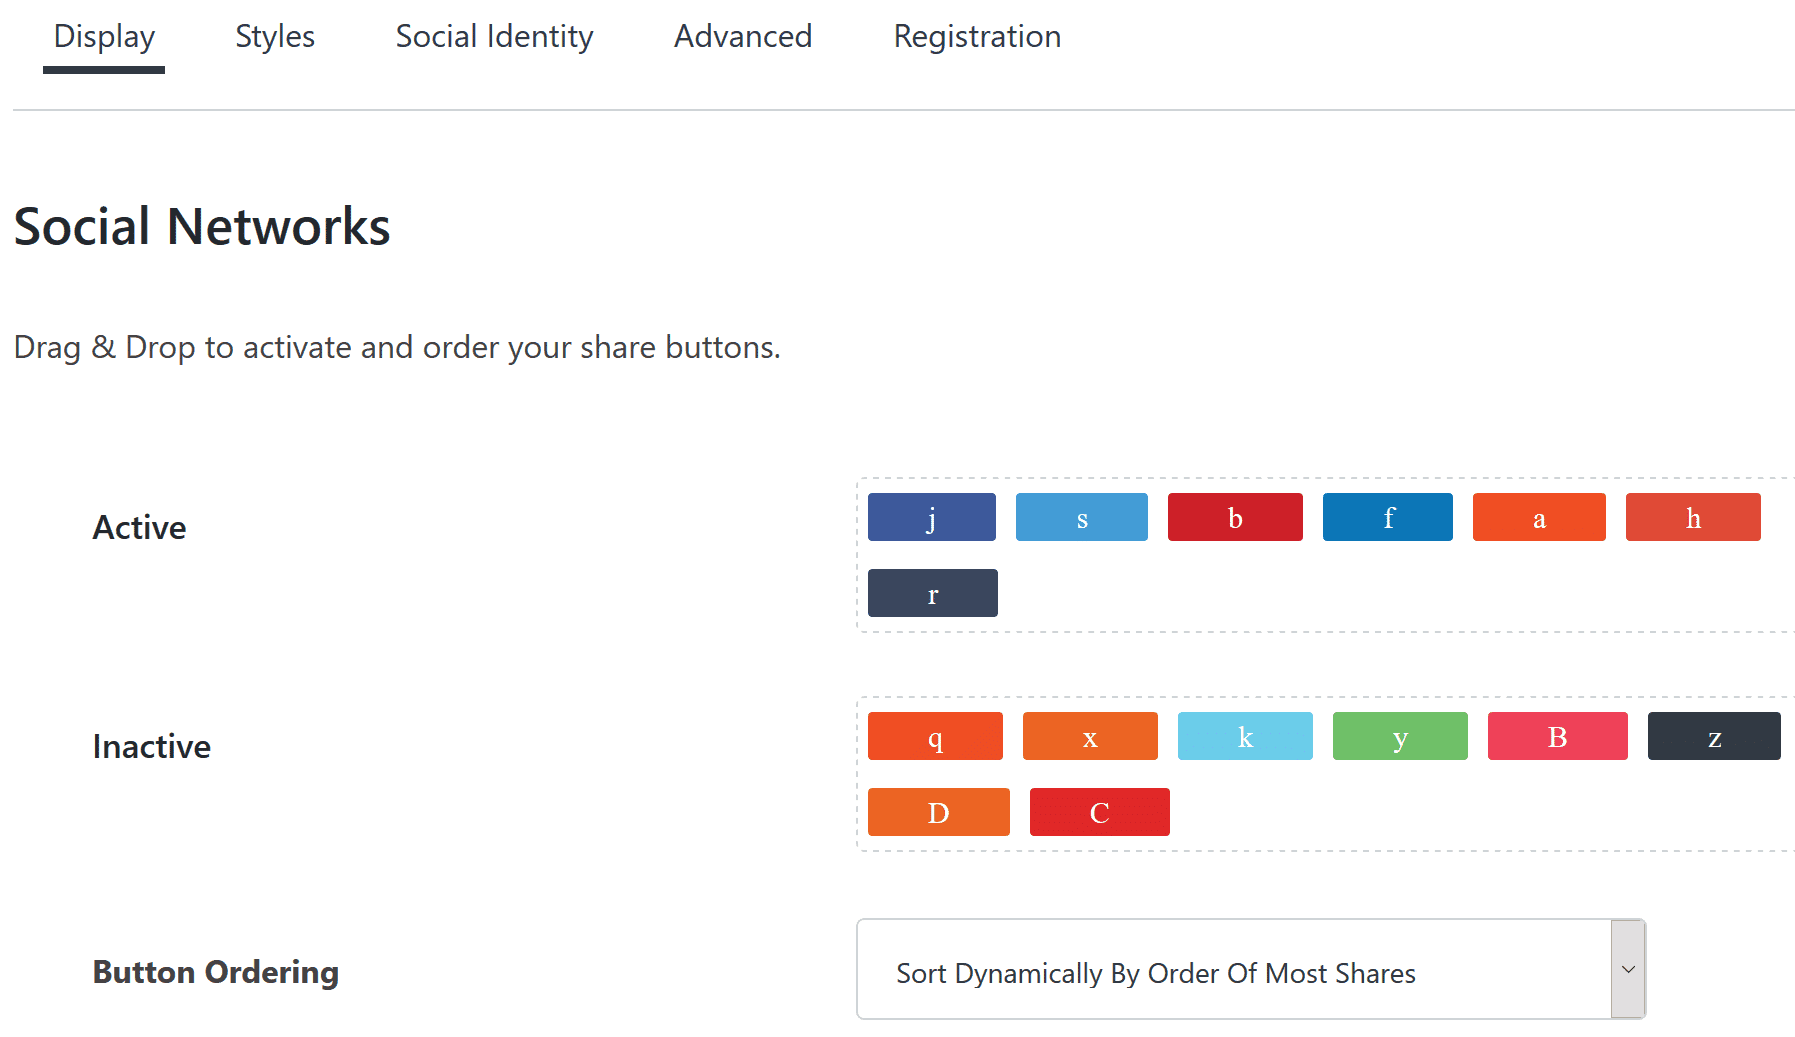
Task: Open the Button Ordering dropdown
Action: 1251,969
